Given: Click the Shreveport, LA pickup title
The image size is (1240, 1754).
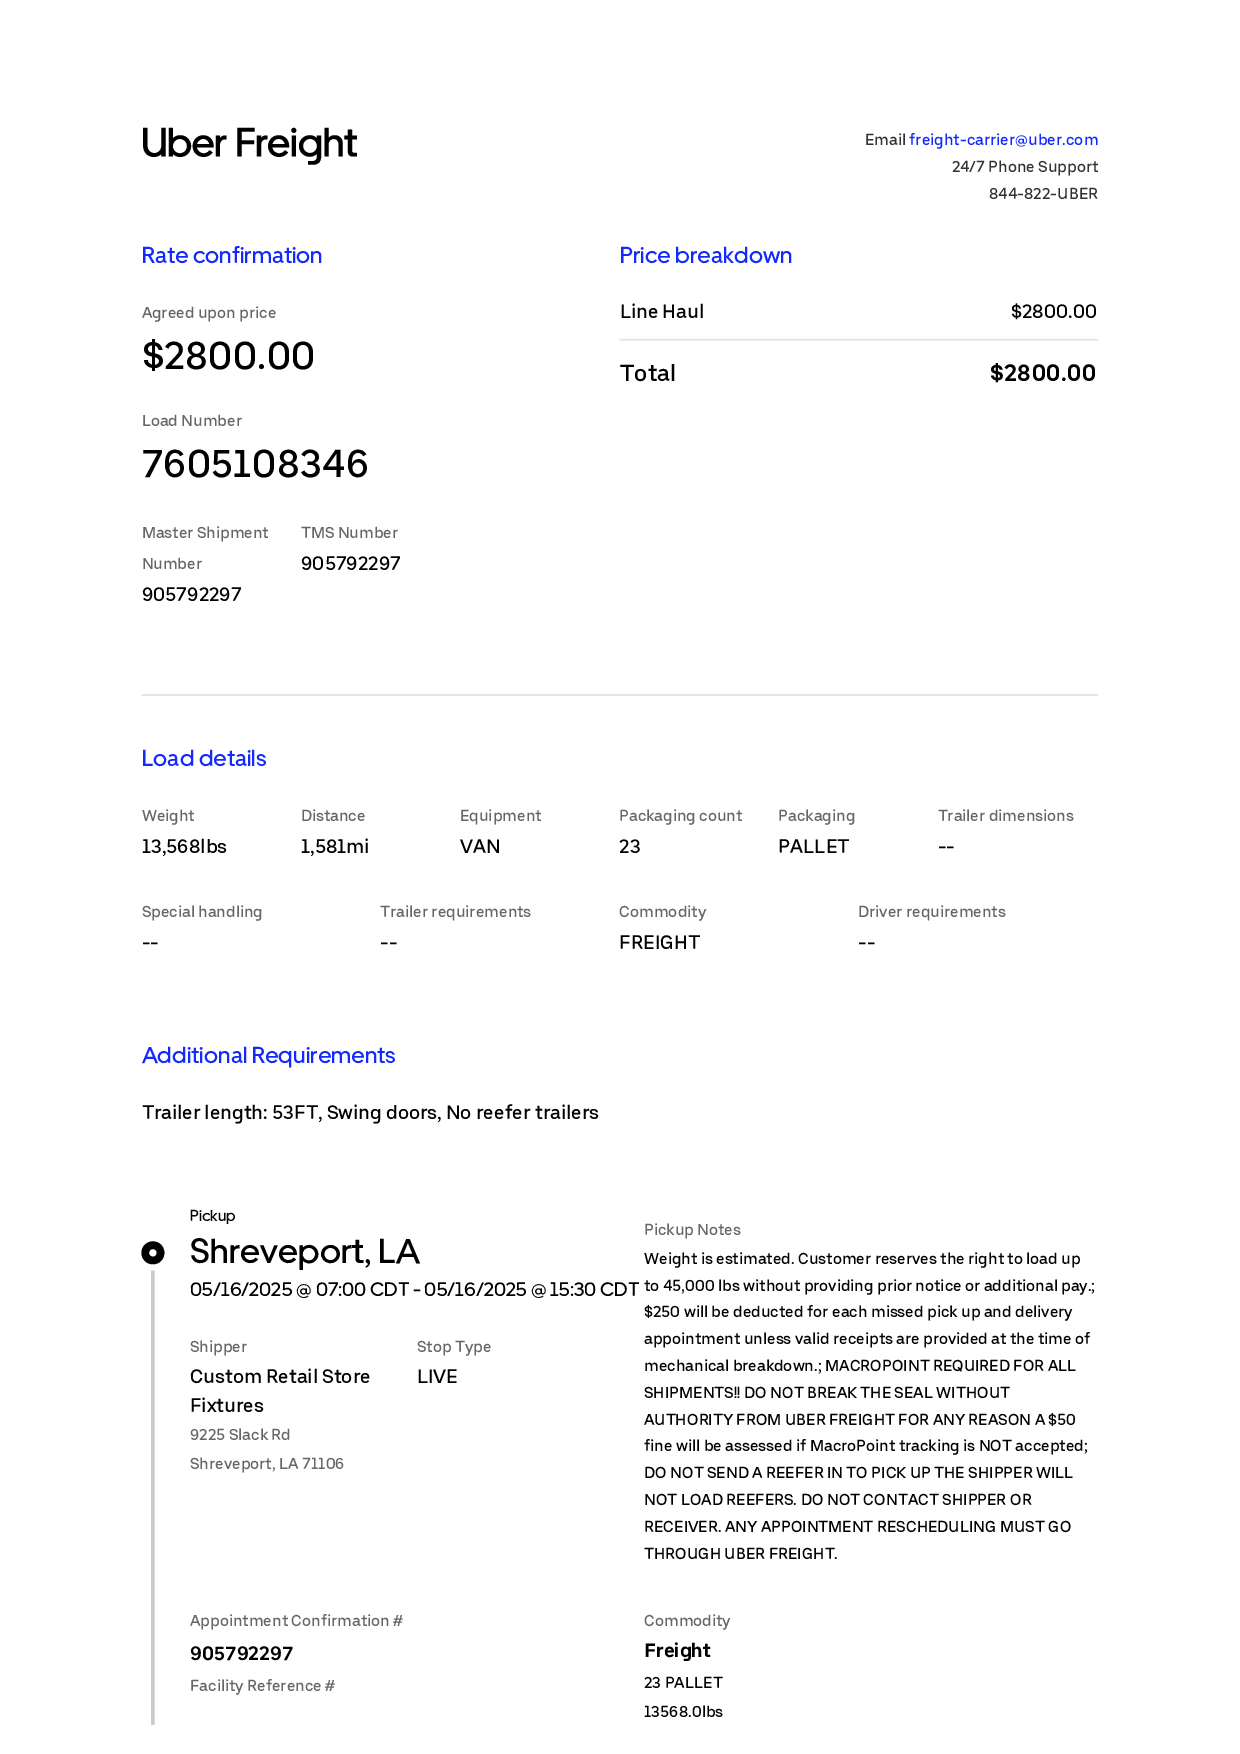Looking at the screenshot, I should (305, 1252).
